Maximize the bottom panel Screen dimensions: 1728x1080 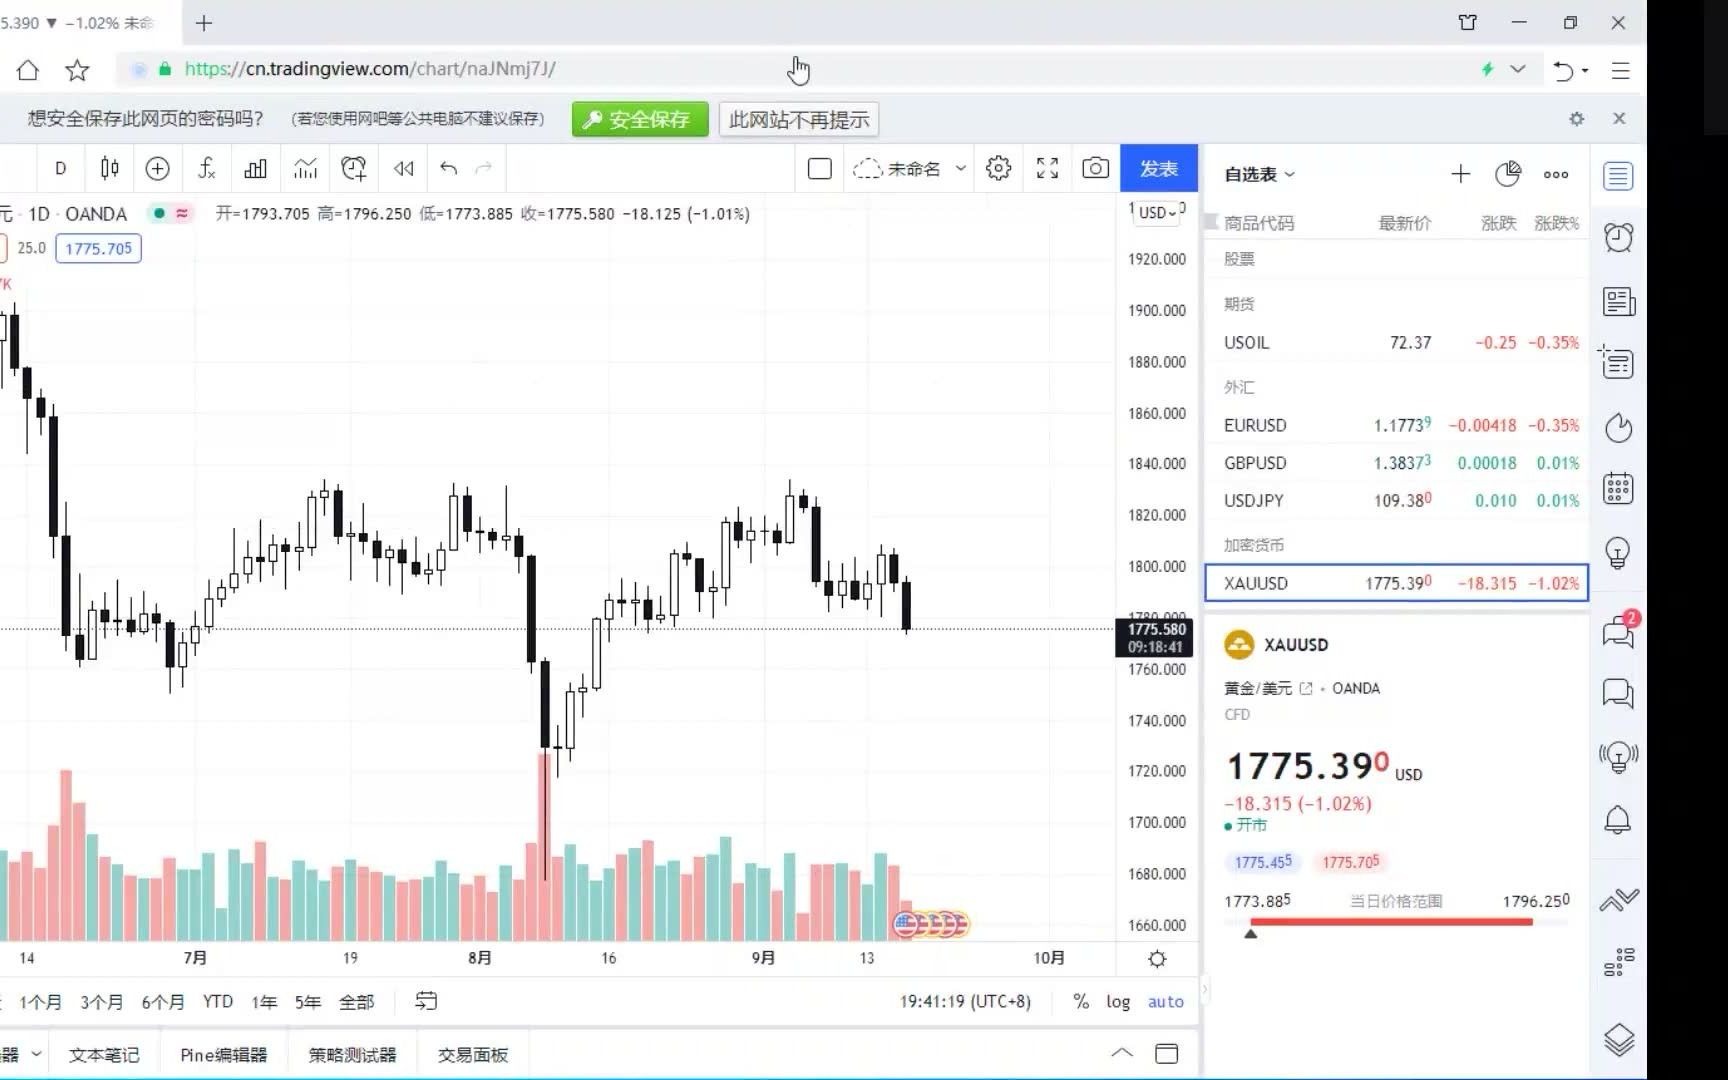pos(1166,1053)
